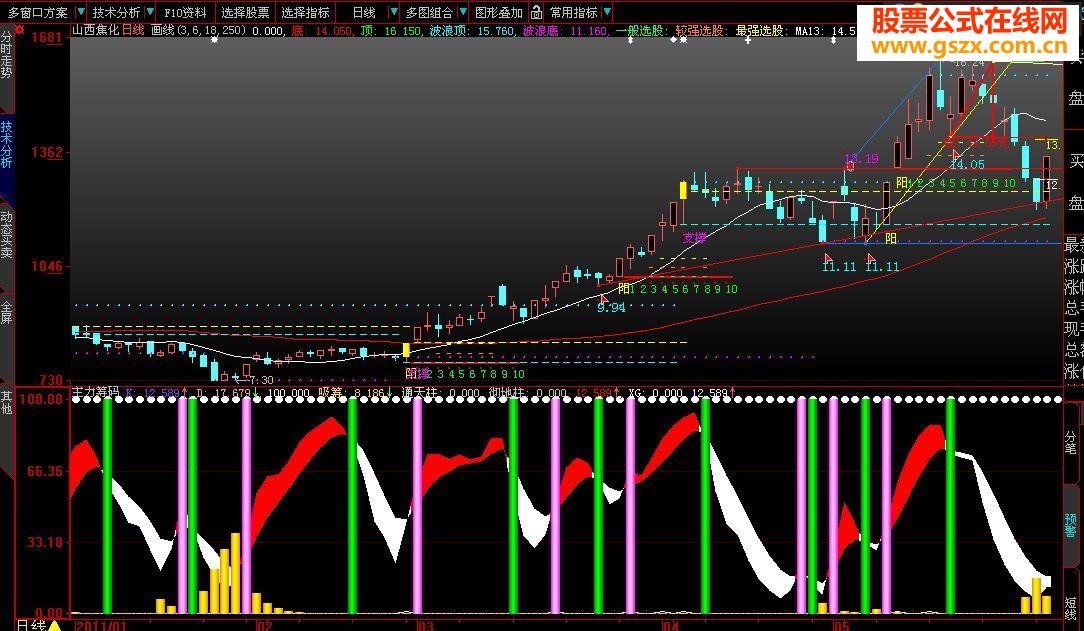Click the www.gszx.com.cn website link
The height and width of the screenshot is (631, 1084).
coord(968,46)
